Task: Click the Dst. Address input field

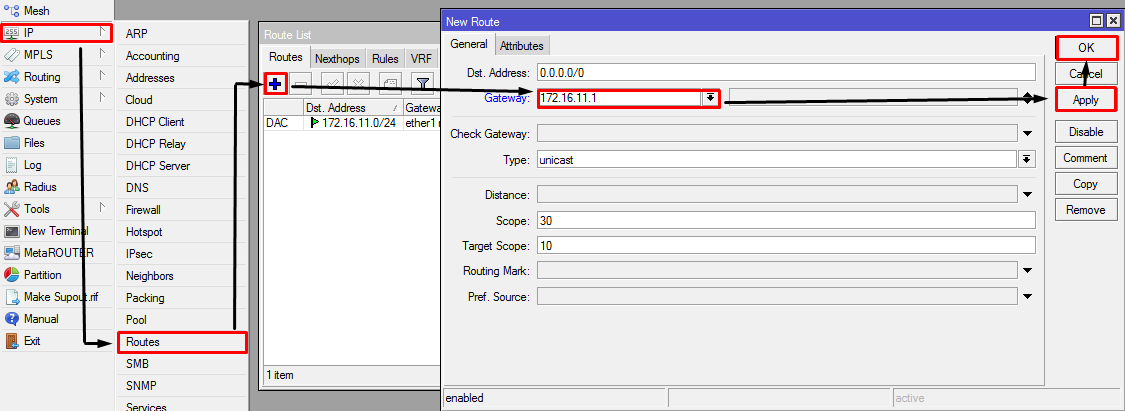Action: pyautogui.click(x=786, y=72)
